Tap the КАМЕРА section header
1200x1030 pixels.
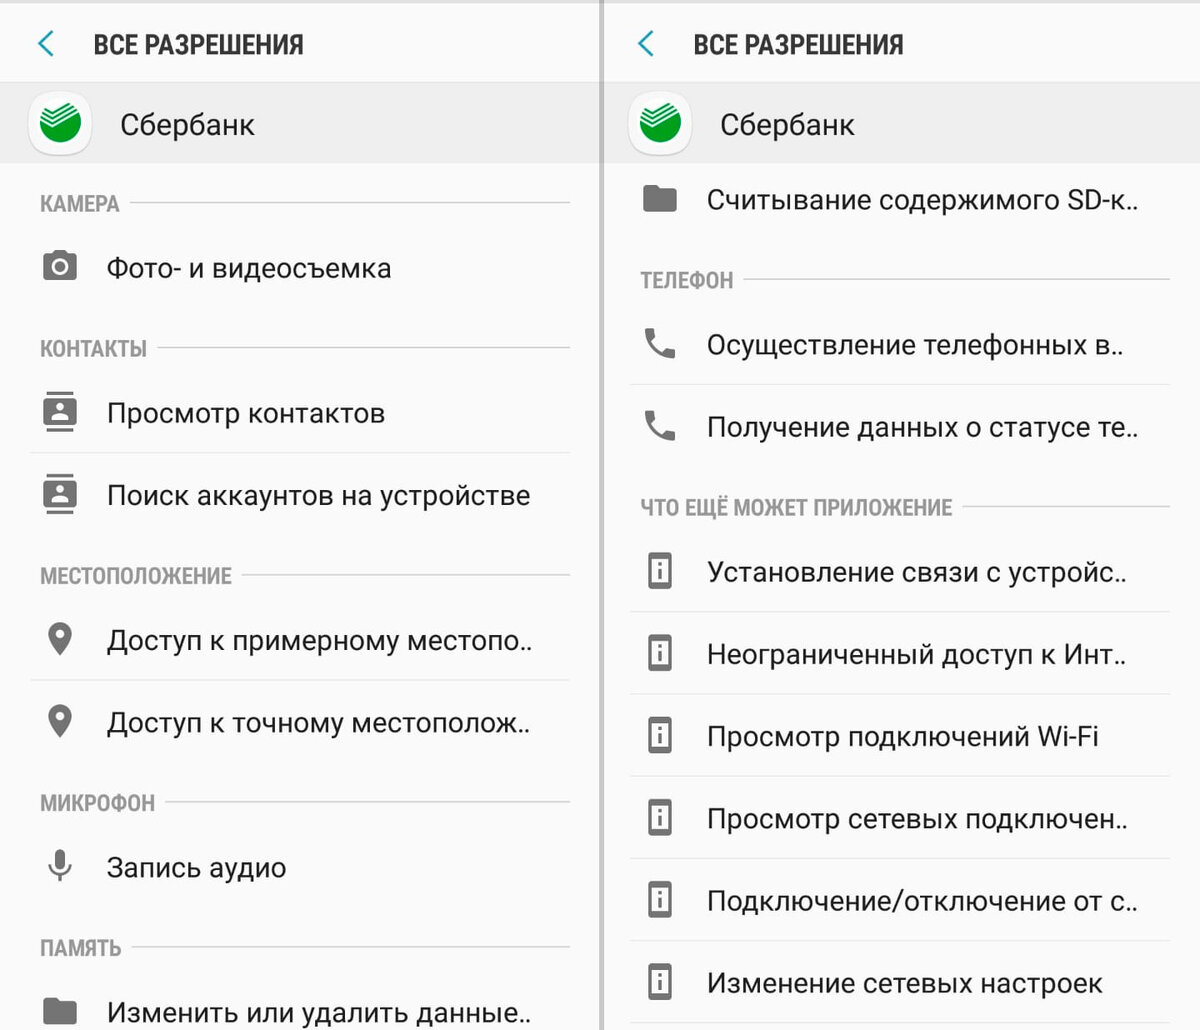(80, 204)
